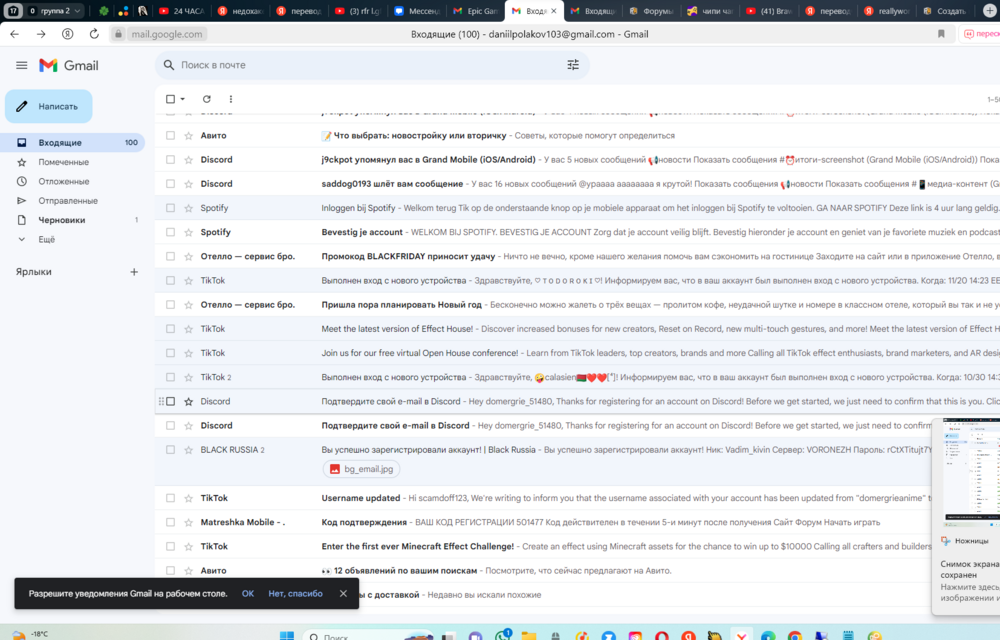
Task: Open the Входящие folder
Action: pyautogui.click(x=74, y=143)
